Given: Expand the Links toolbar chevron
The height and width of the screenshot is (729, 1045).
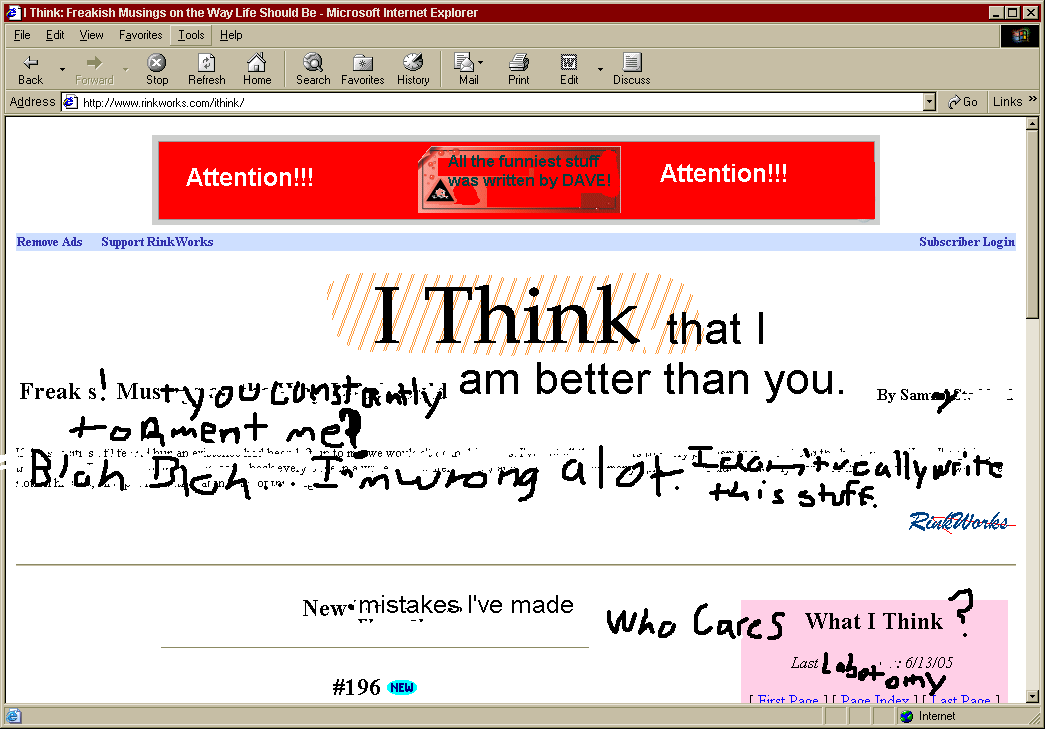Looking at the screenshot, I should point(1032,99).
